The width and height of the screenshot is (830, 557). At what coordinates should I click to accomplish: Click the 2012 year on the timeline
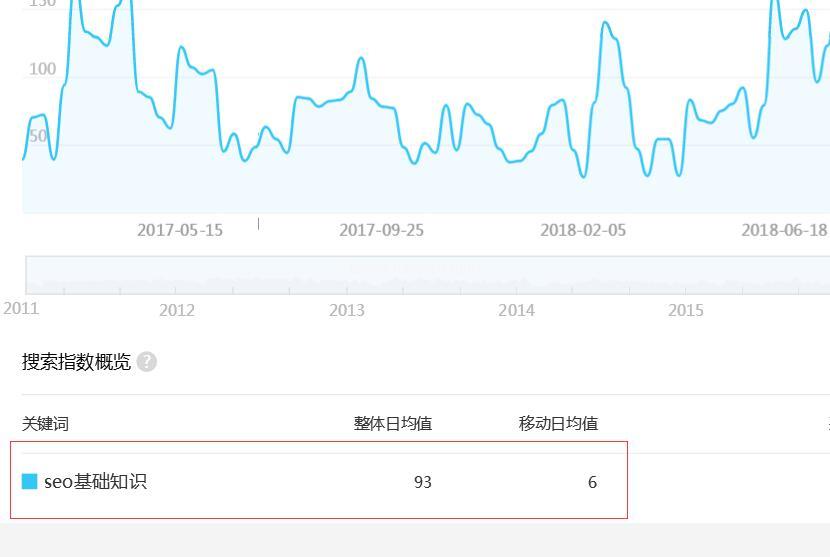point(177,310)
